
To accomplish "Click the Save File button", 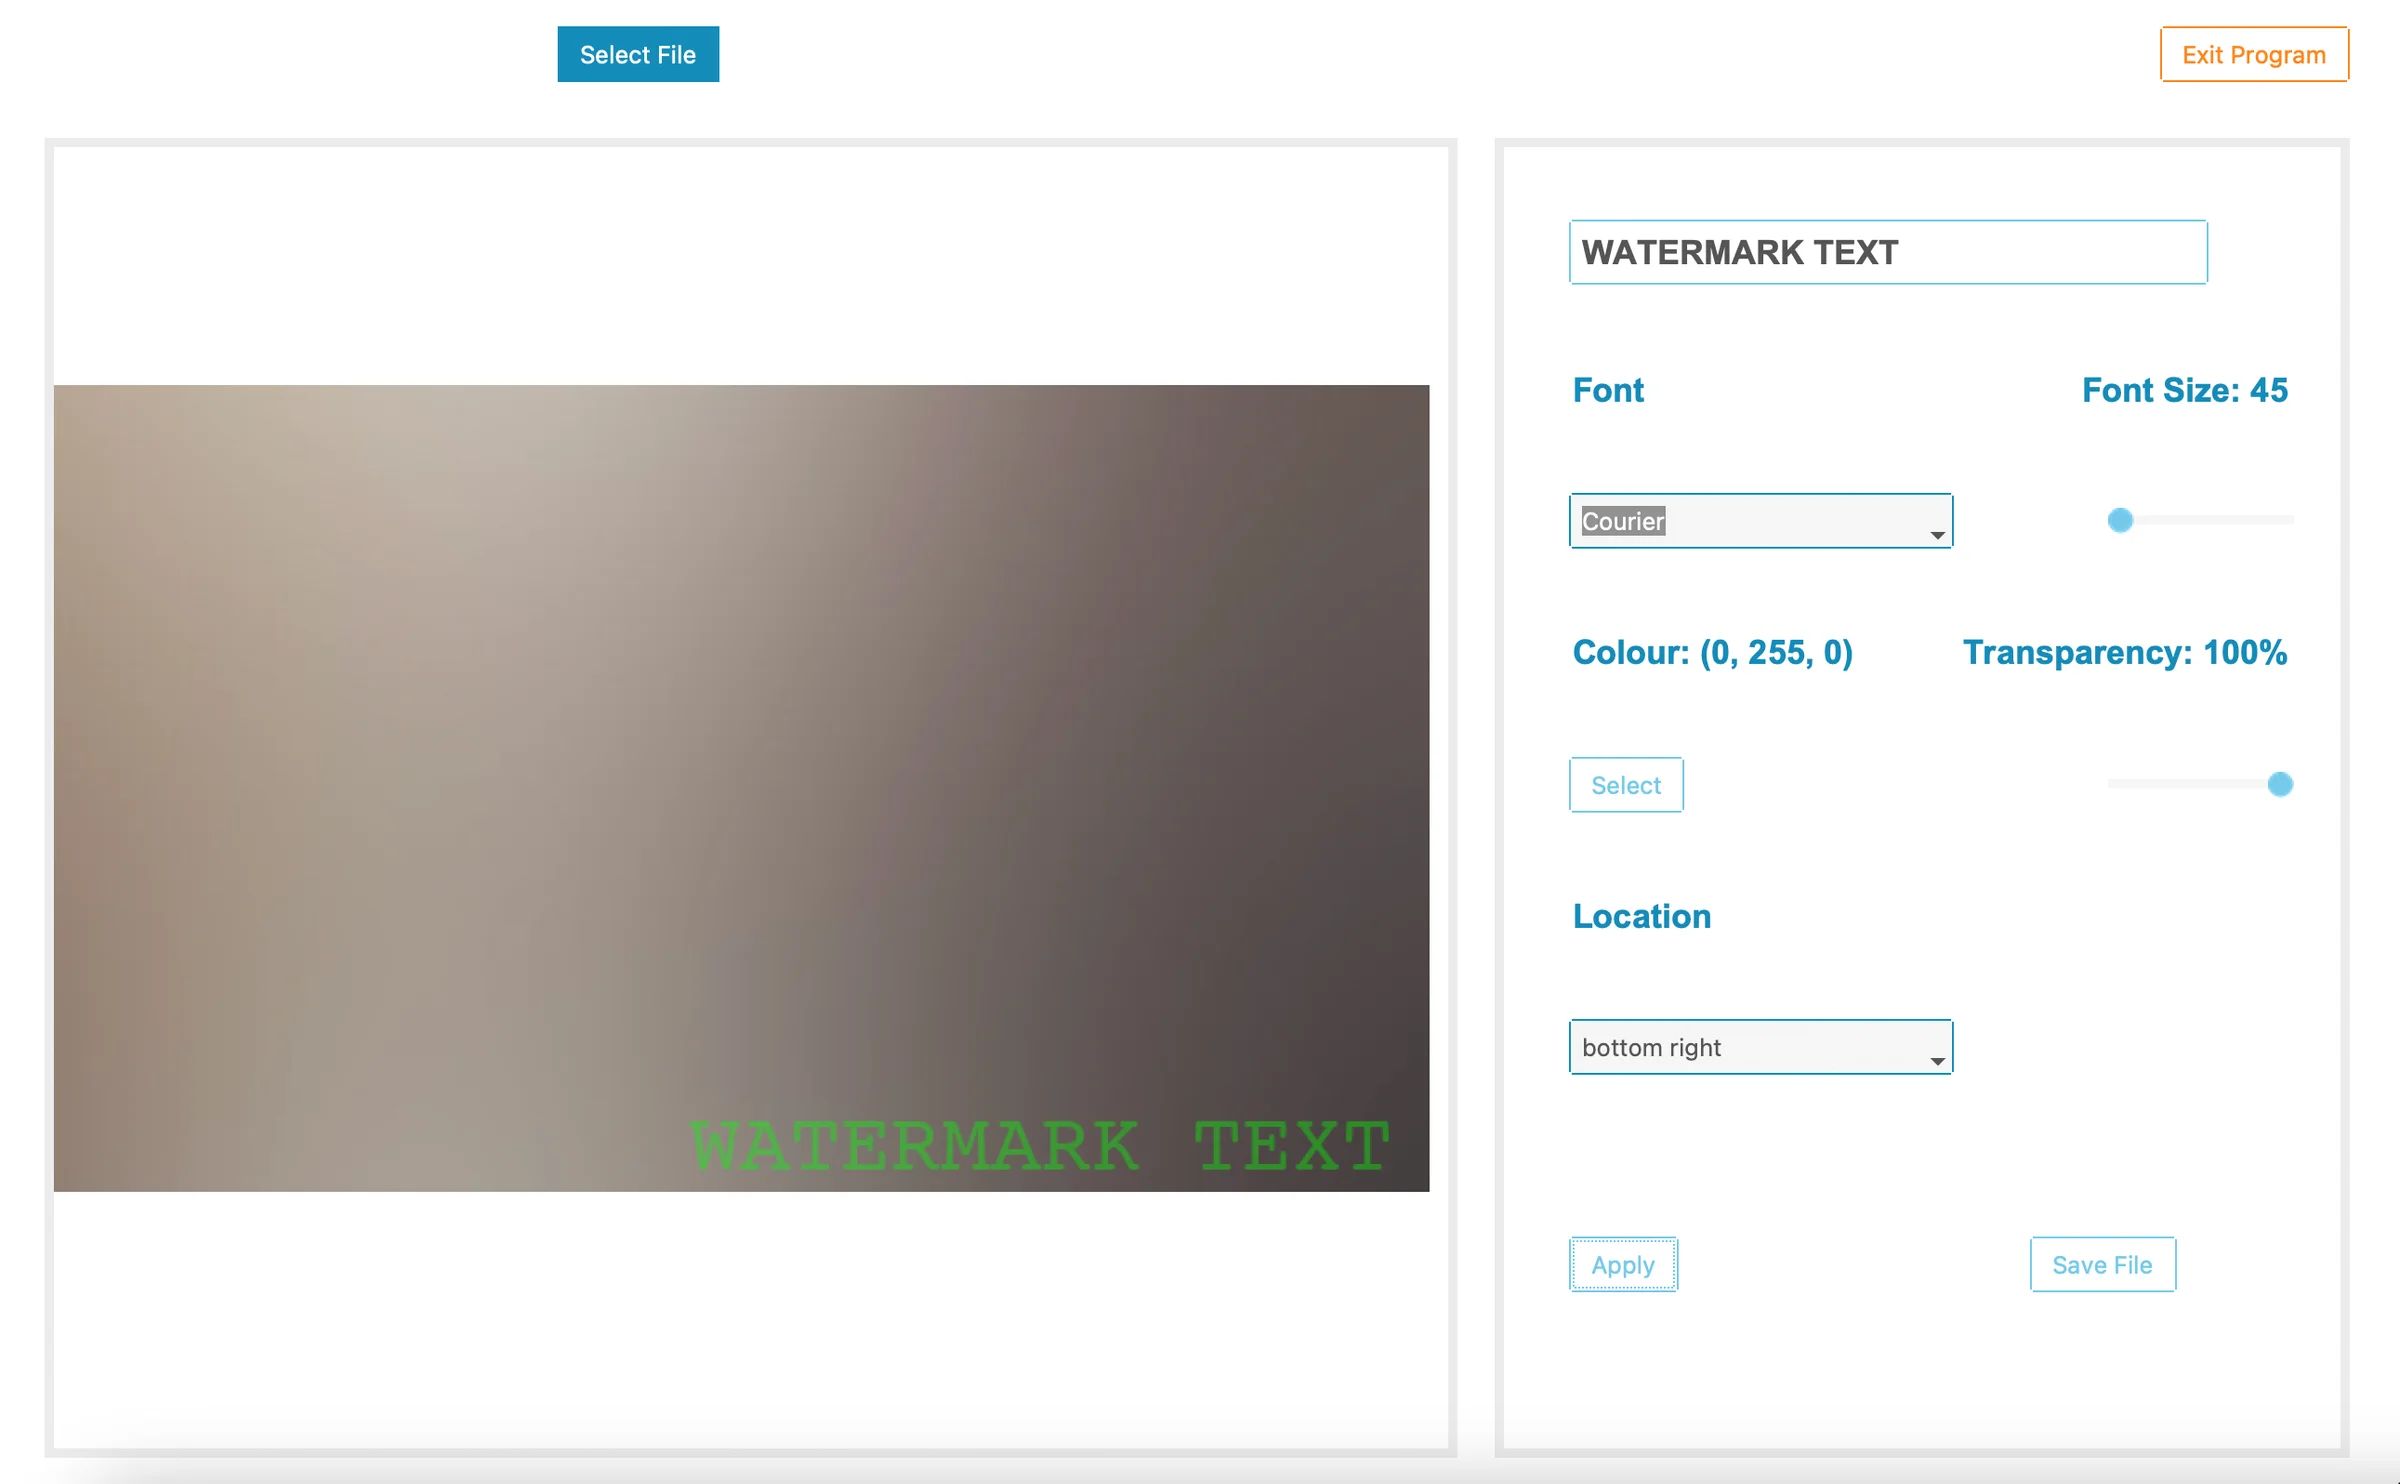I will point(2102,1265).
